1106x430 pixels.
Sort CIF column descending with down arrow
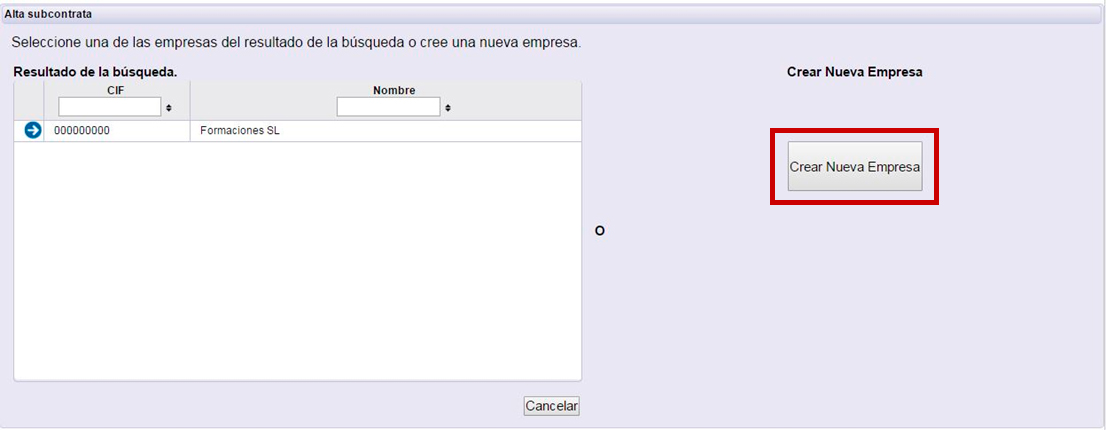tap(169, 111)
